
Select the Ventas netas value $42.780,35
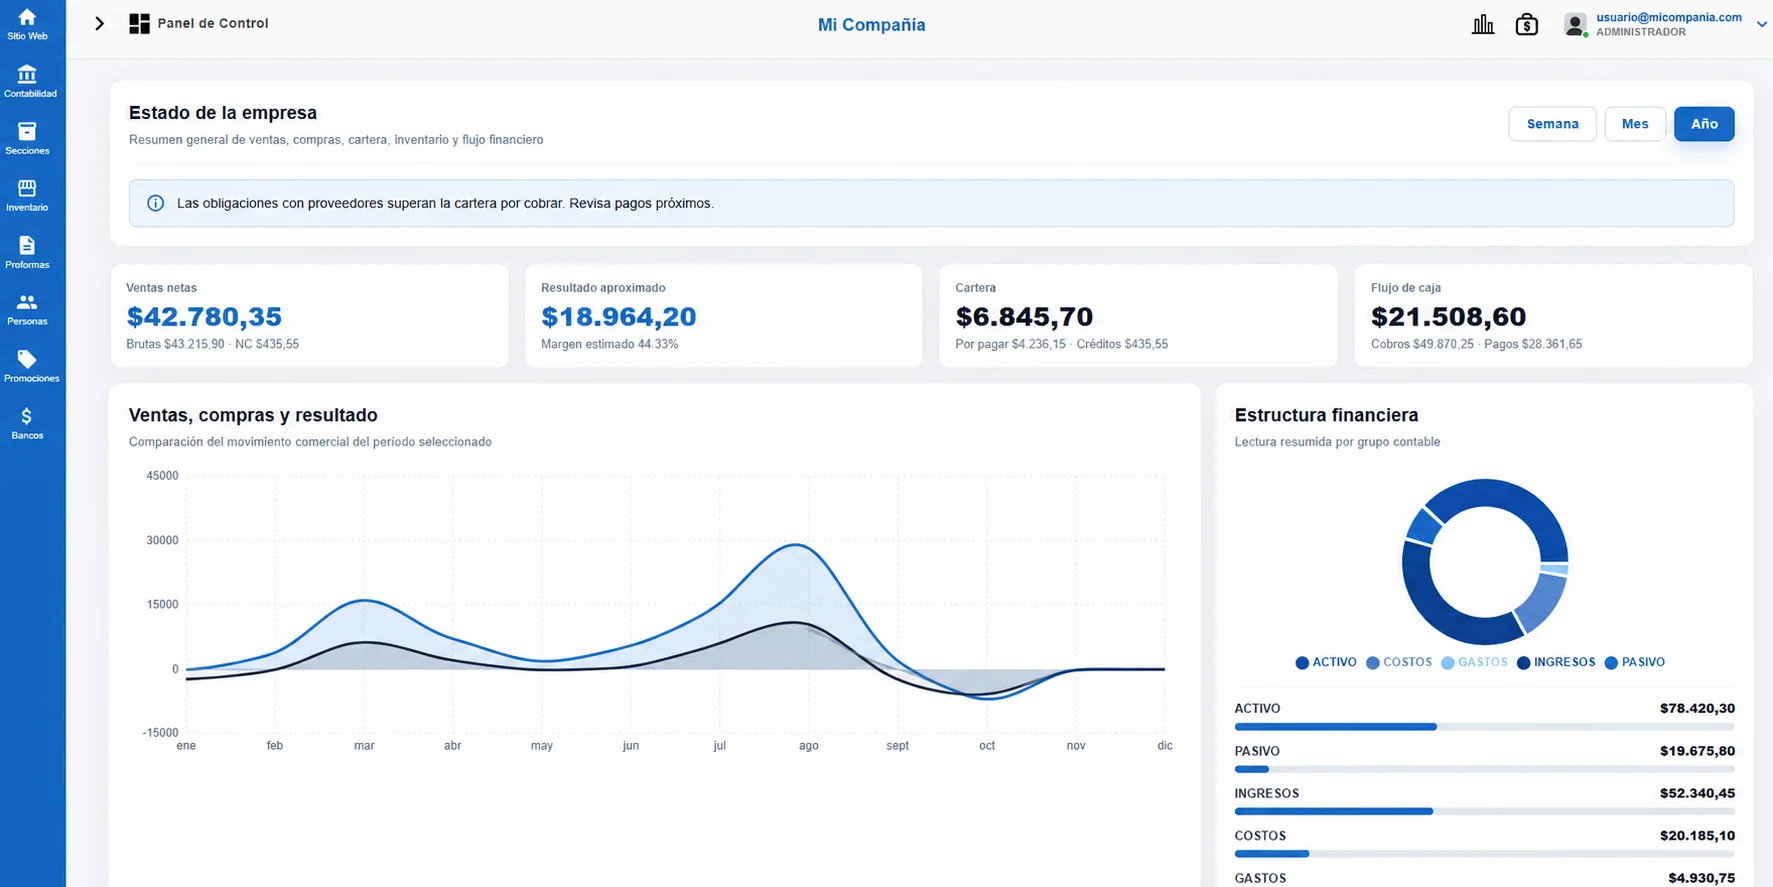[204, 317]
